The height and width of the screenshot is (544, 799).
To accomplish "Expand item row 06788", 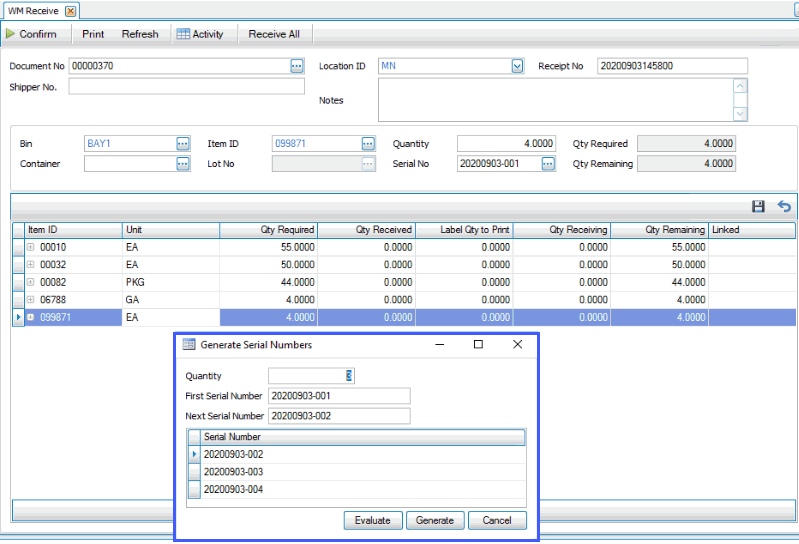I will (31, 300).
